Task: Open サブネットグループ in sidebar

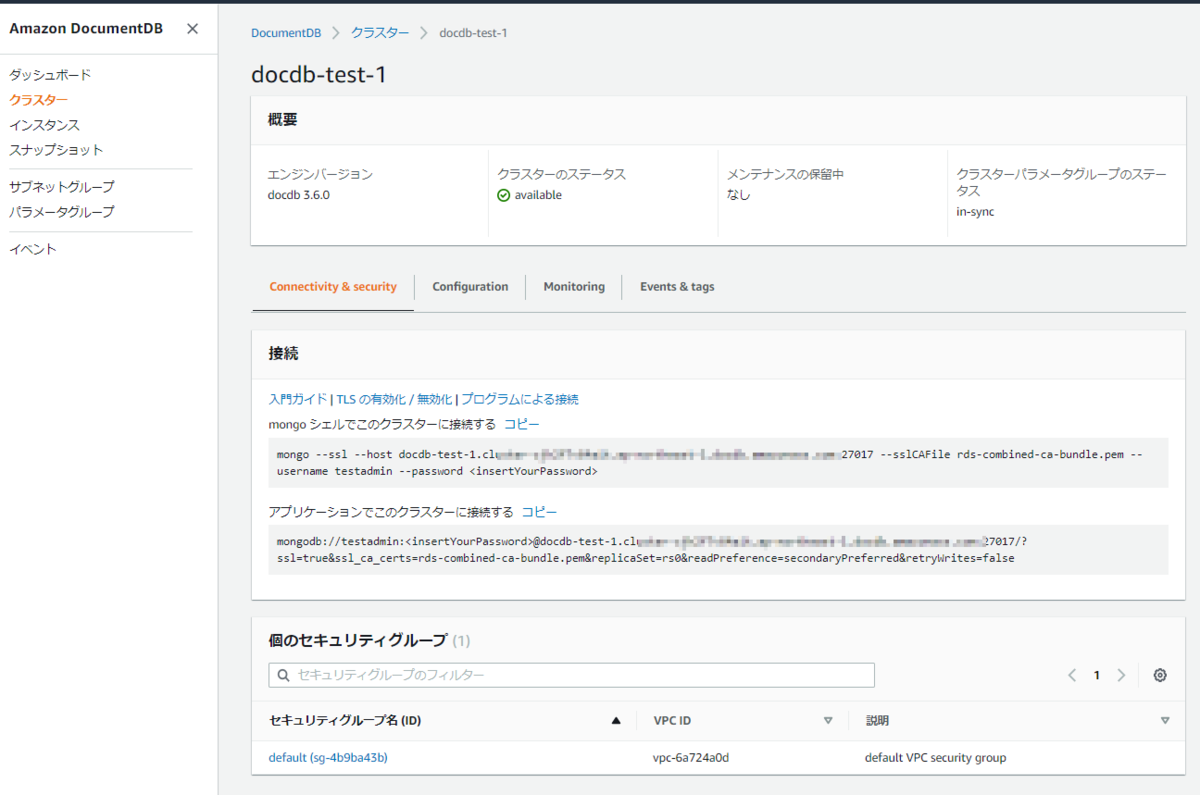Action: (62, 187)
